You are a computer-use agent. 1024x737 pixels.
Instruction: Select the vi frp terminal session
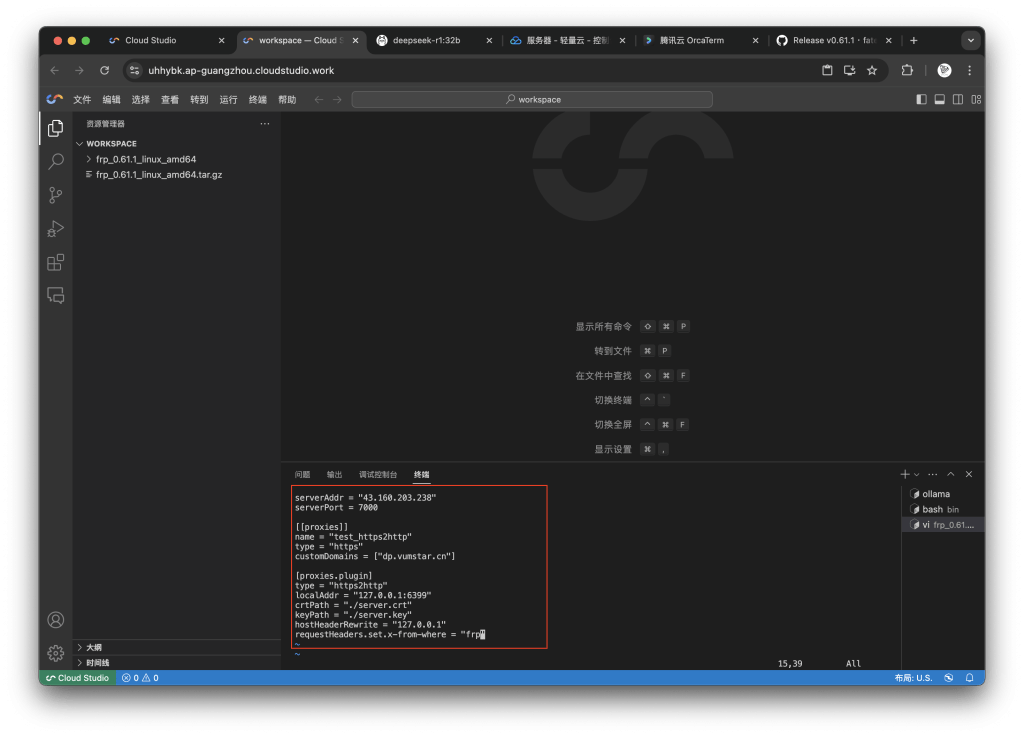pos(943,525)
